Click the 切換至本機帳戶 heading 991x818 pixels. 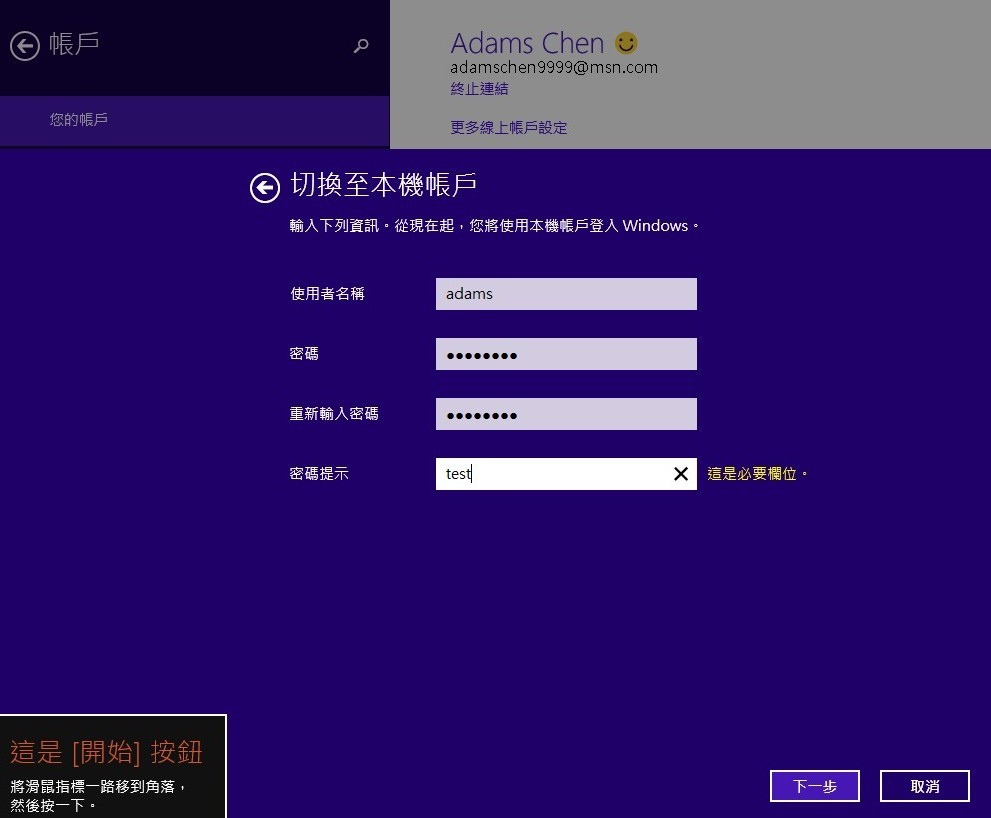(x=383, y=185)
